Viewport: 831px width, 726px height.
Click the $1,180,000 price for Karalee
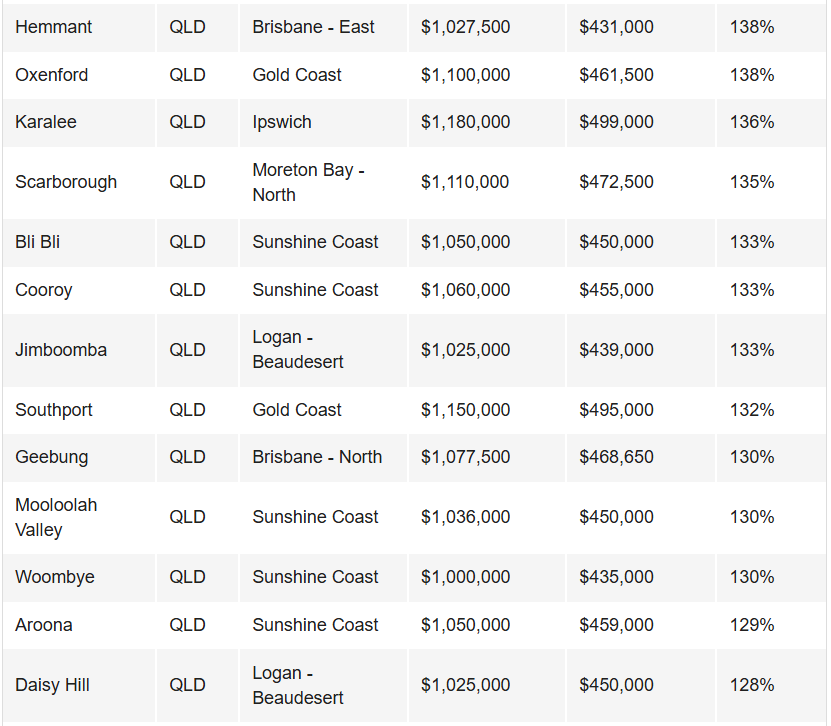pyautogui.click(x=465, y=122)
